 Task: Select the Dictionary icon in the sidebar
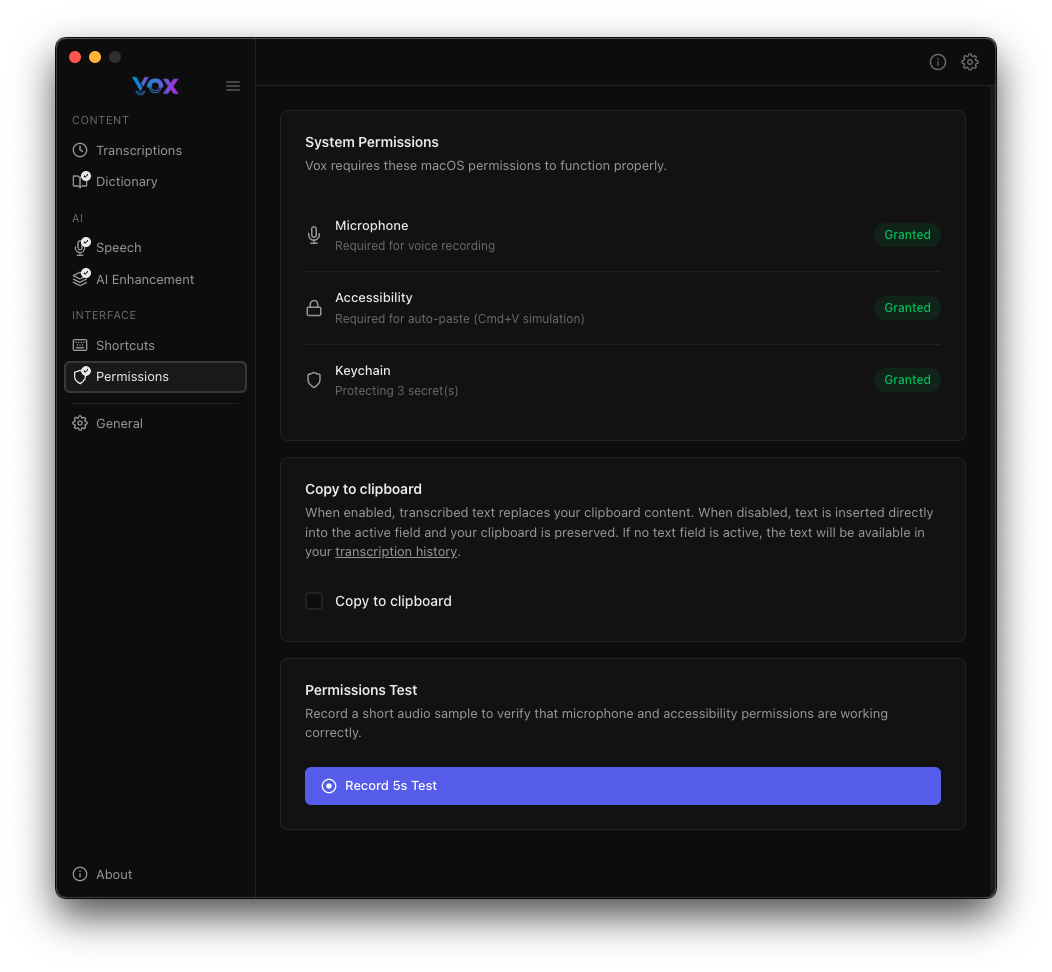coord(80,181)
